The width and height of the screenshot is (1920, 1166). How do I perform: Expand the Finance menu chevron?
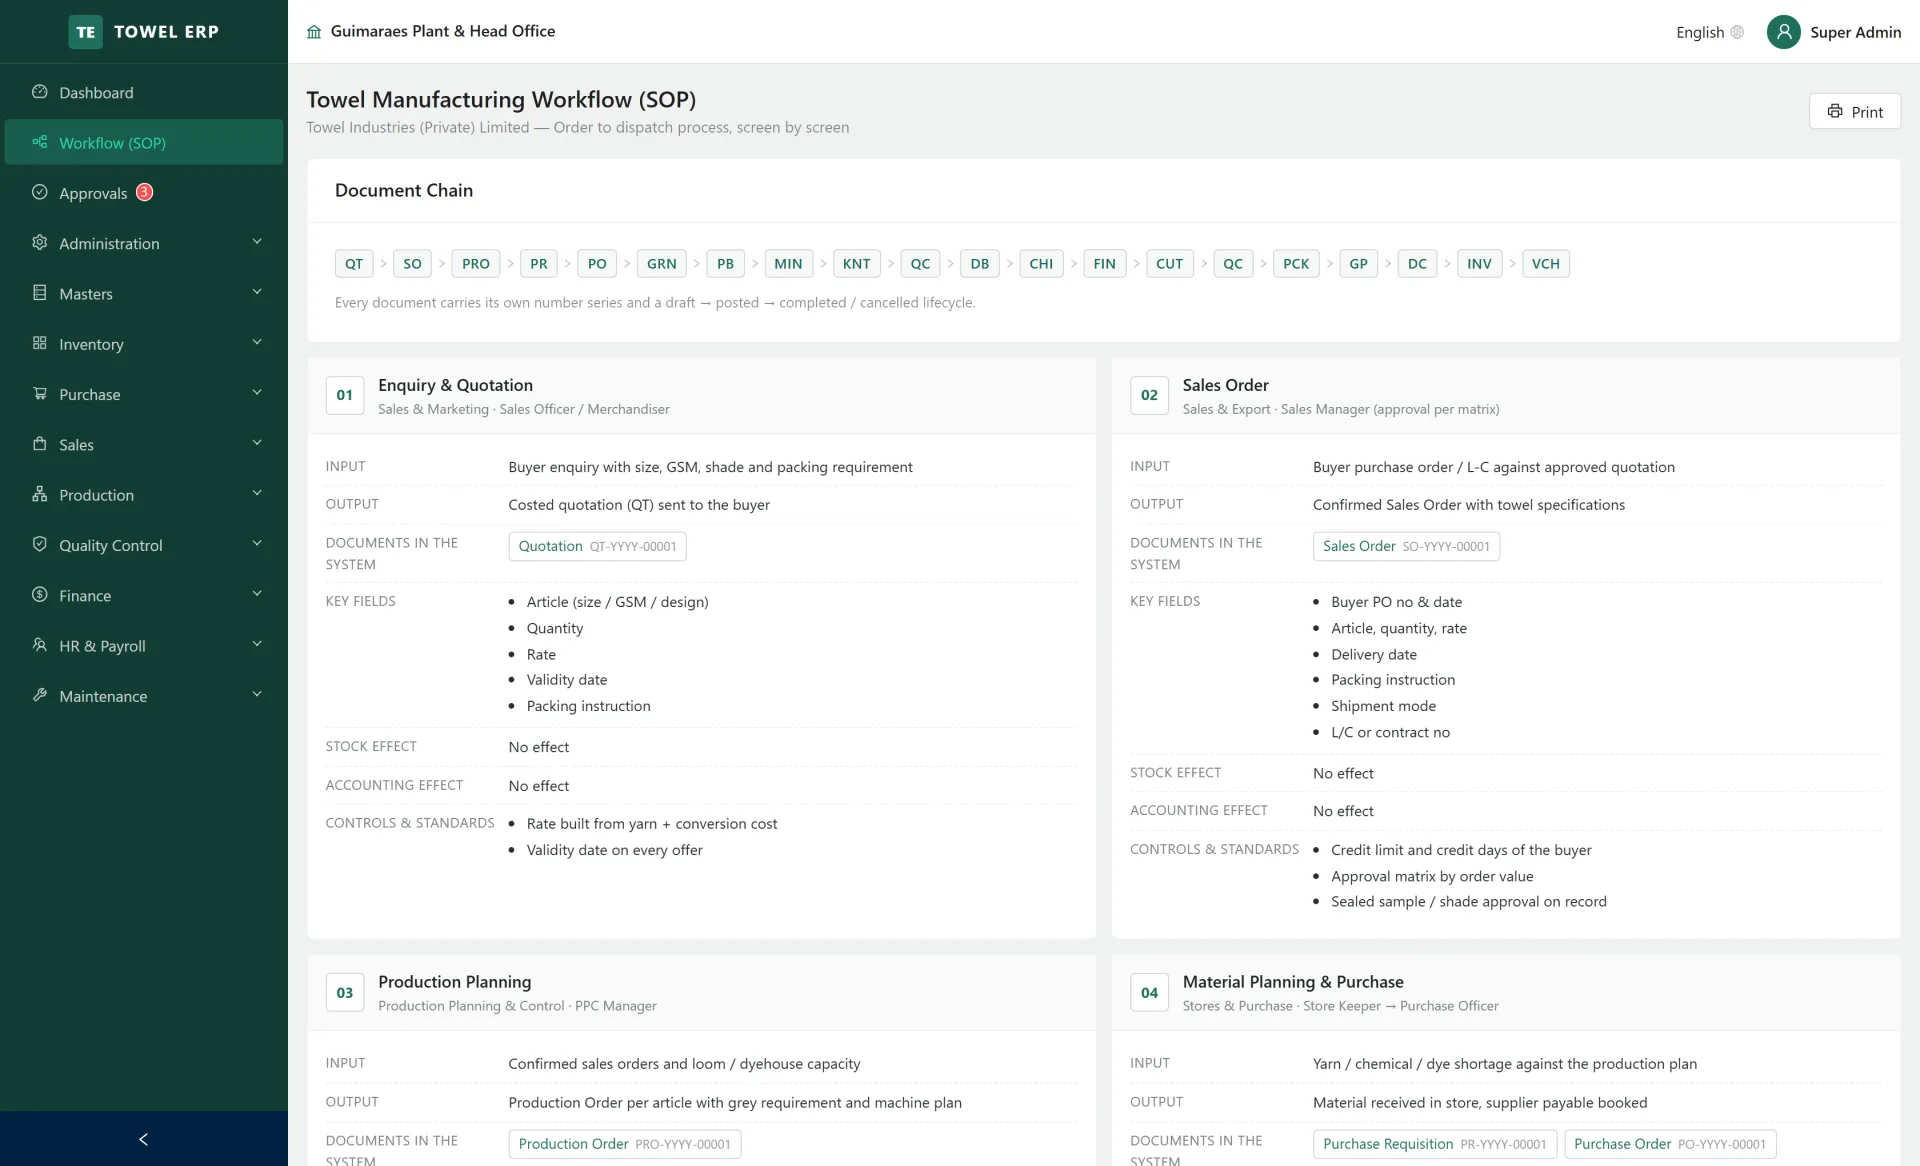(257, 594)
